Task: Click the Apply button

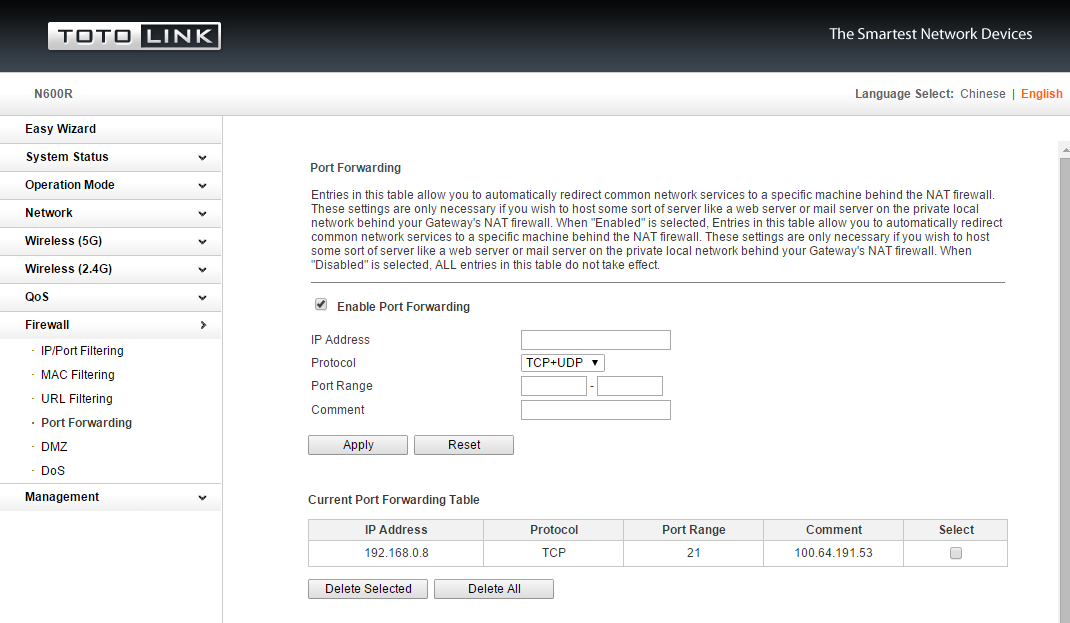Action: (358, 445)
